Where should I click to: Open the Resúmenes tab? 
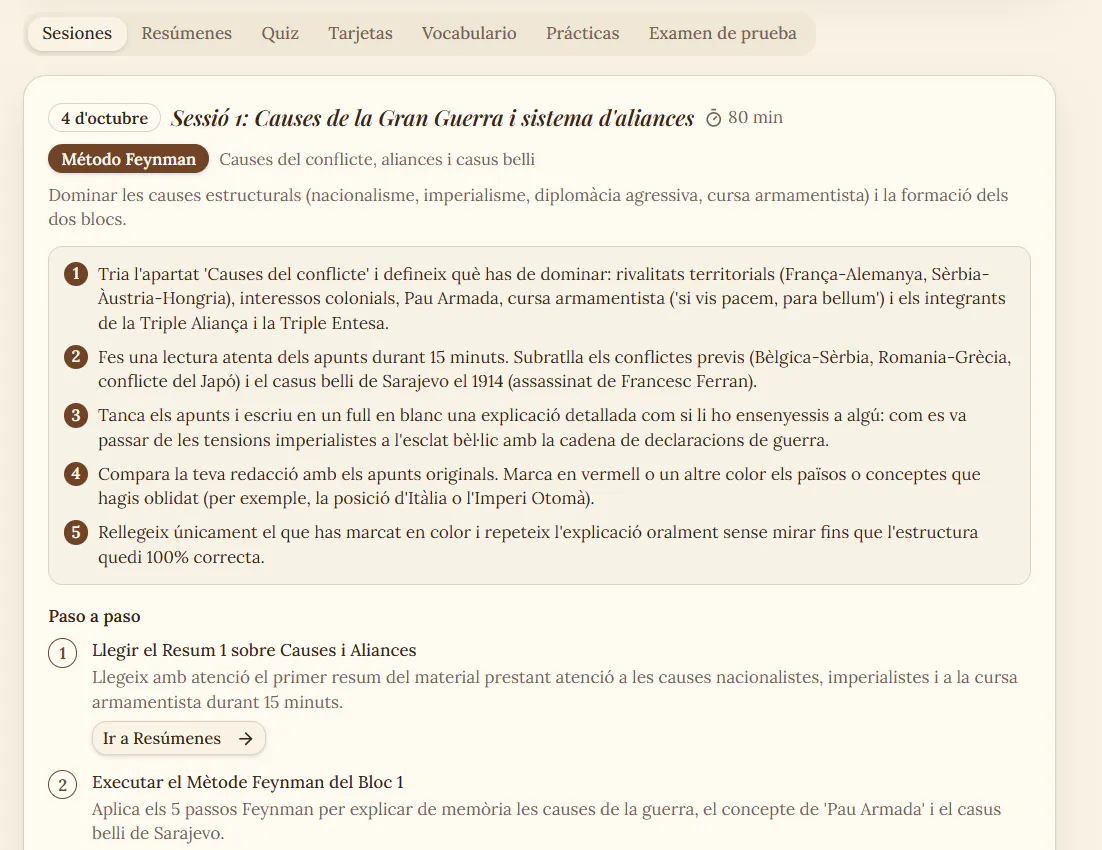click(186, 33)
